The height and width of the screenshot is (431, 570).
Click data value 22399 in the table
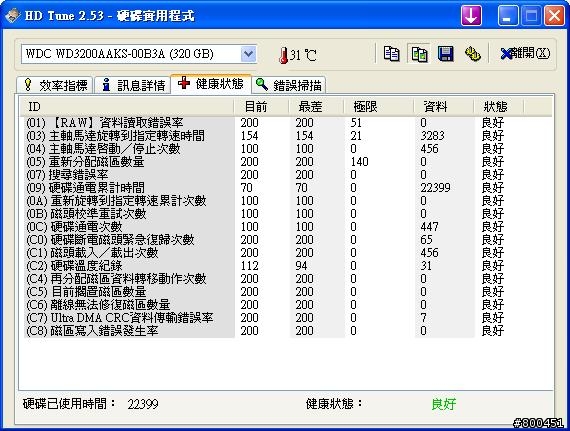tap(435, 188)
